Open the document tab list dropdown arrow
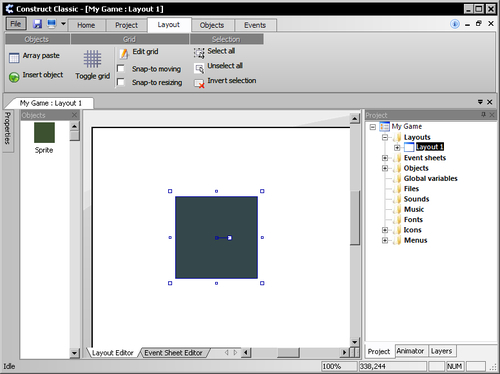This screenshot has height=374, width=500. [x=480, y=102]
